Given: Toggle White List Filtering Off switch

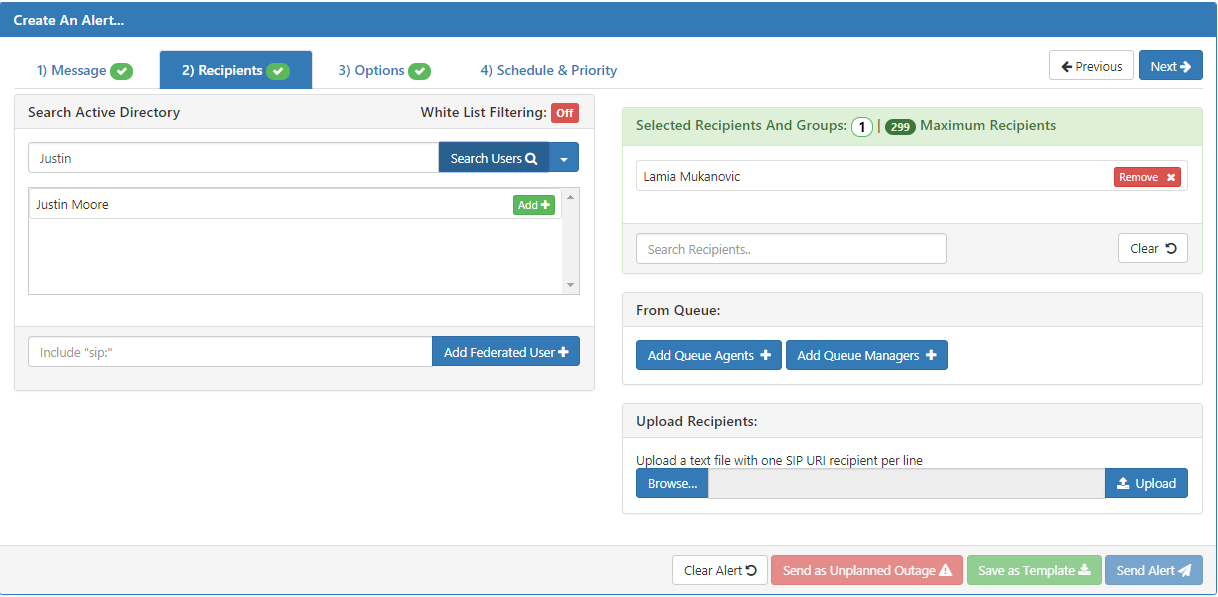Looking at the screenshot, I should pyautogui.click(x=565, y=113).
